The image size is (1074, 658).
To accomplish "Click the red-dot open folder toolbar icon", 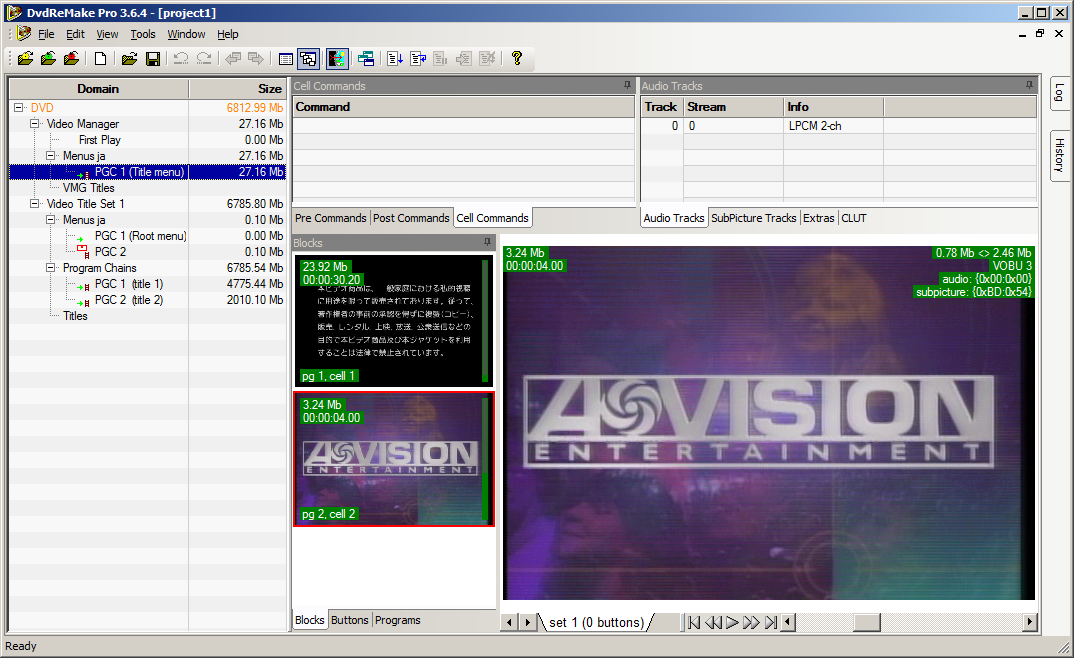I will (71, 59).
